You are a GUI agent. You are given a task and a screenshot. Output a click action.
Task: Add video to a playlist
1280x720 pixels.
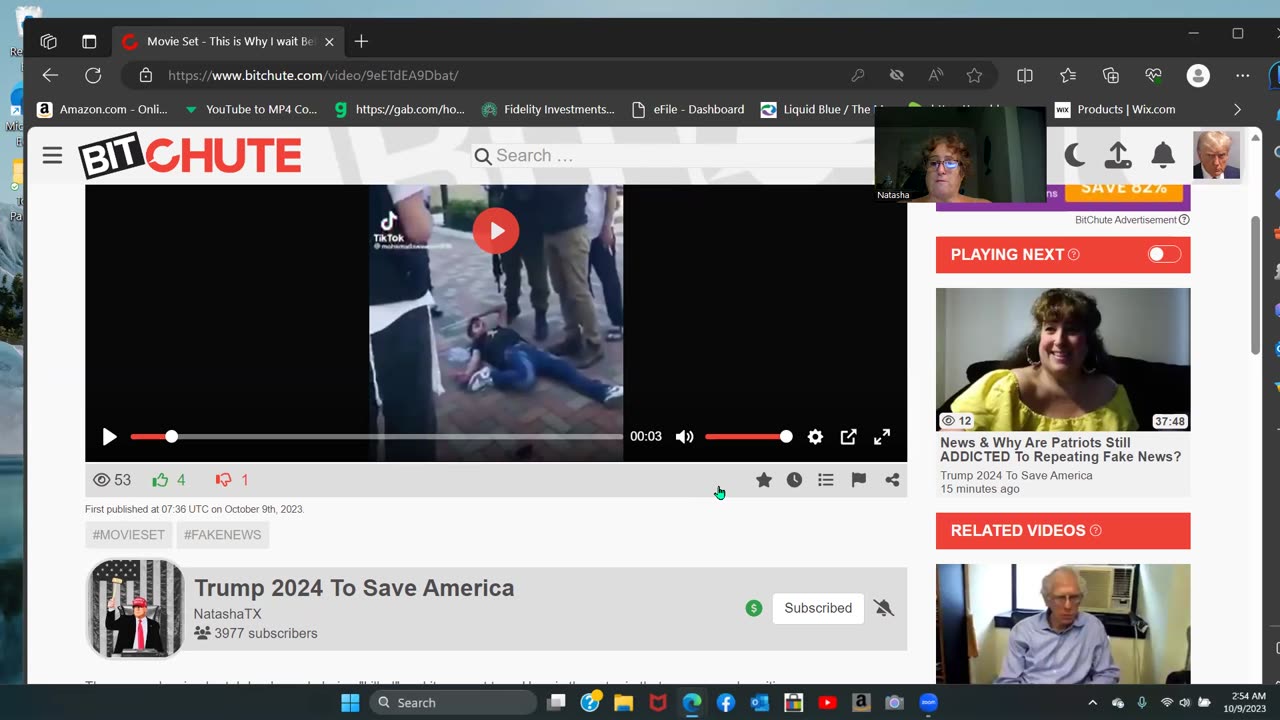coord(826,480)
